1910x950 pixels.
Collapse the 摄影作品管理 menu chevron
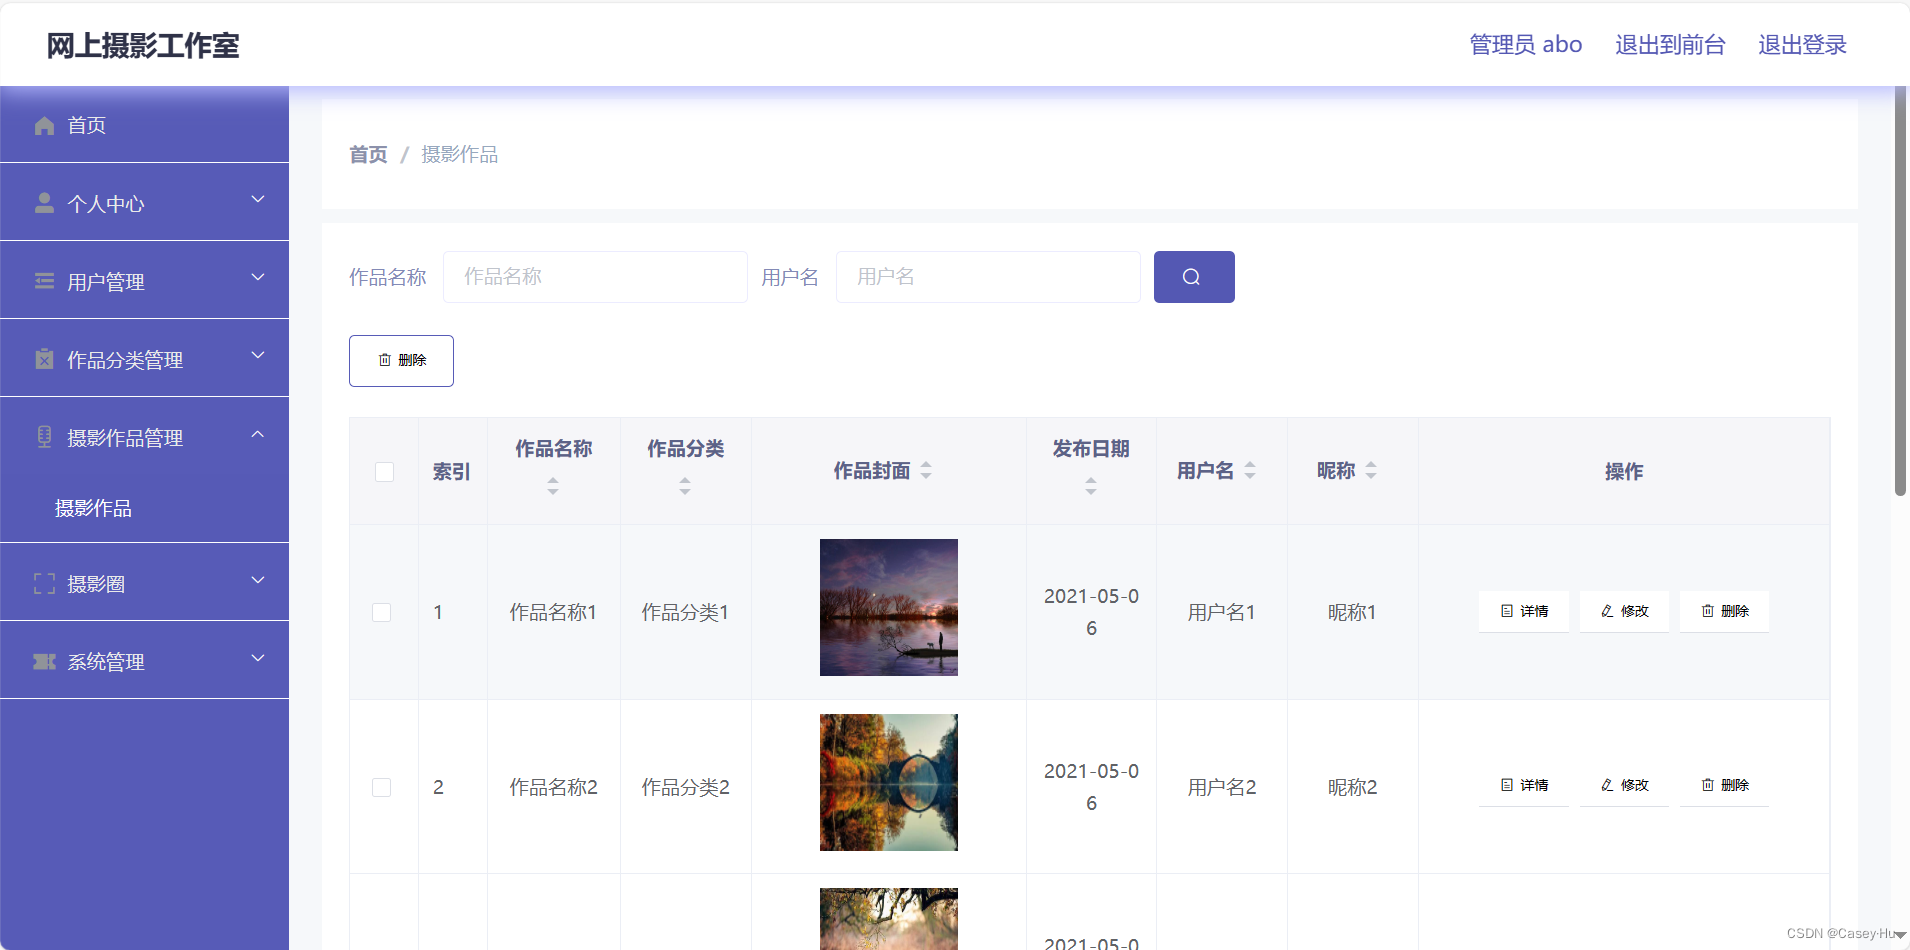258,434
